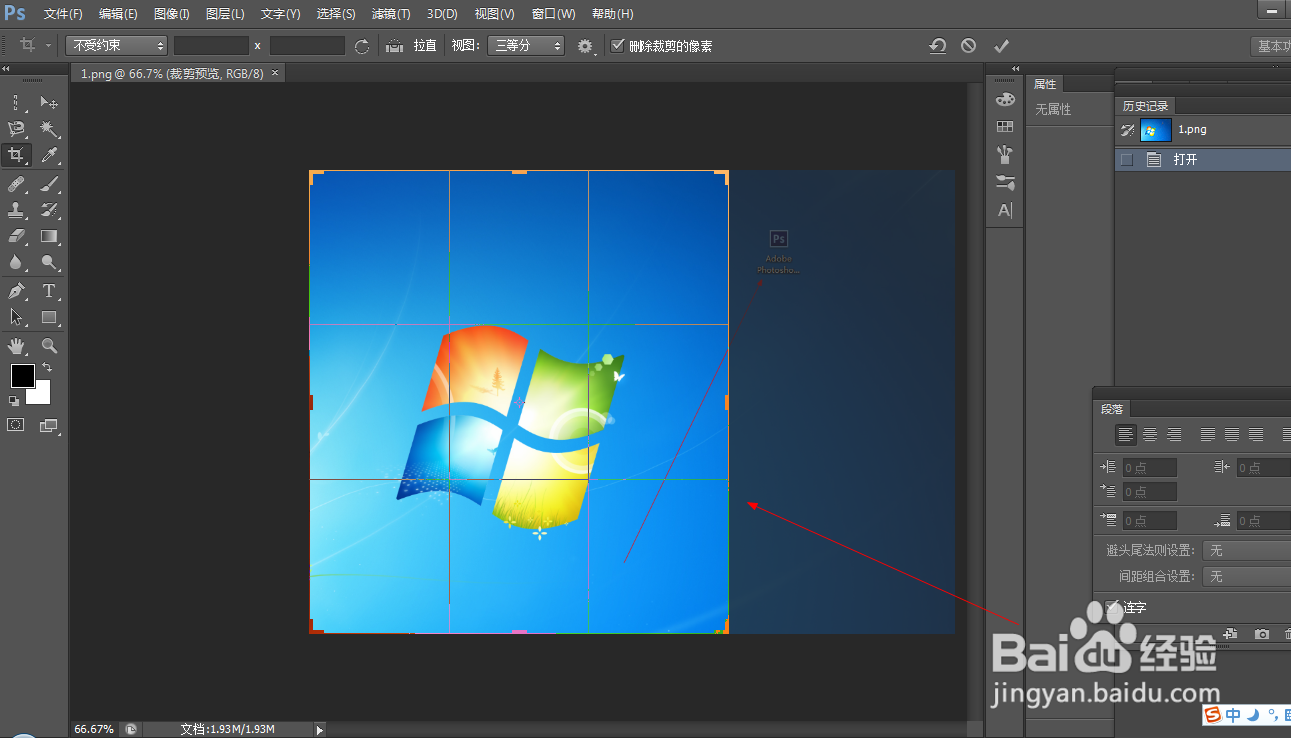Viewport: 1291px width, 738px height.
Task: Open the 基本功能 workspace switcher
Action: [x=1271, y=46]
